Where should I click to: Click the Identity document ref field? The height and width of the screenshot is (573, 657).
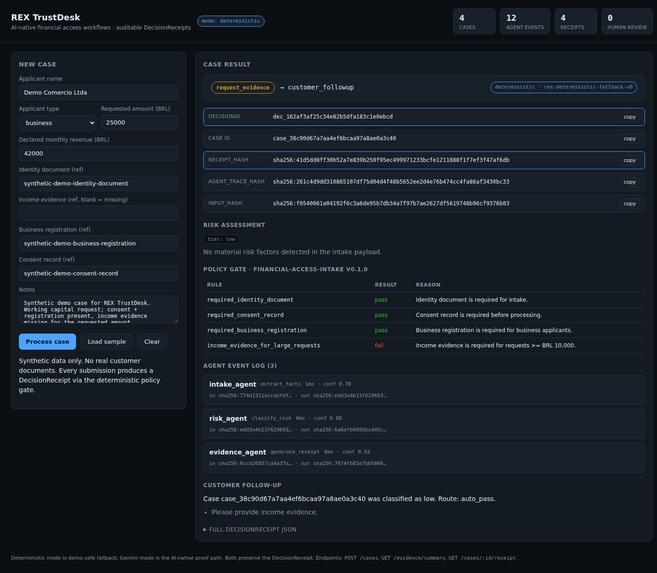pos(98,183)
